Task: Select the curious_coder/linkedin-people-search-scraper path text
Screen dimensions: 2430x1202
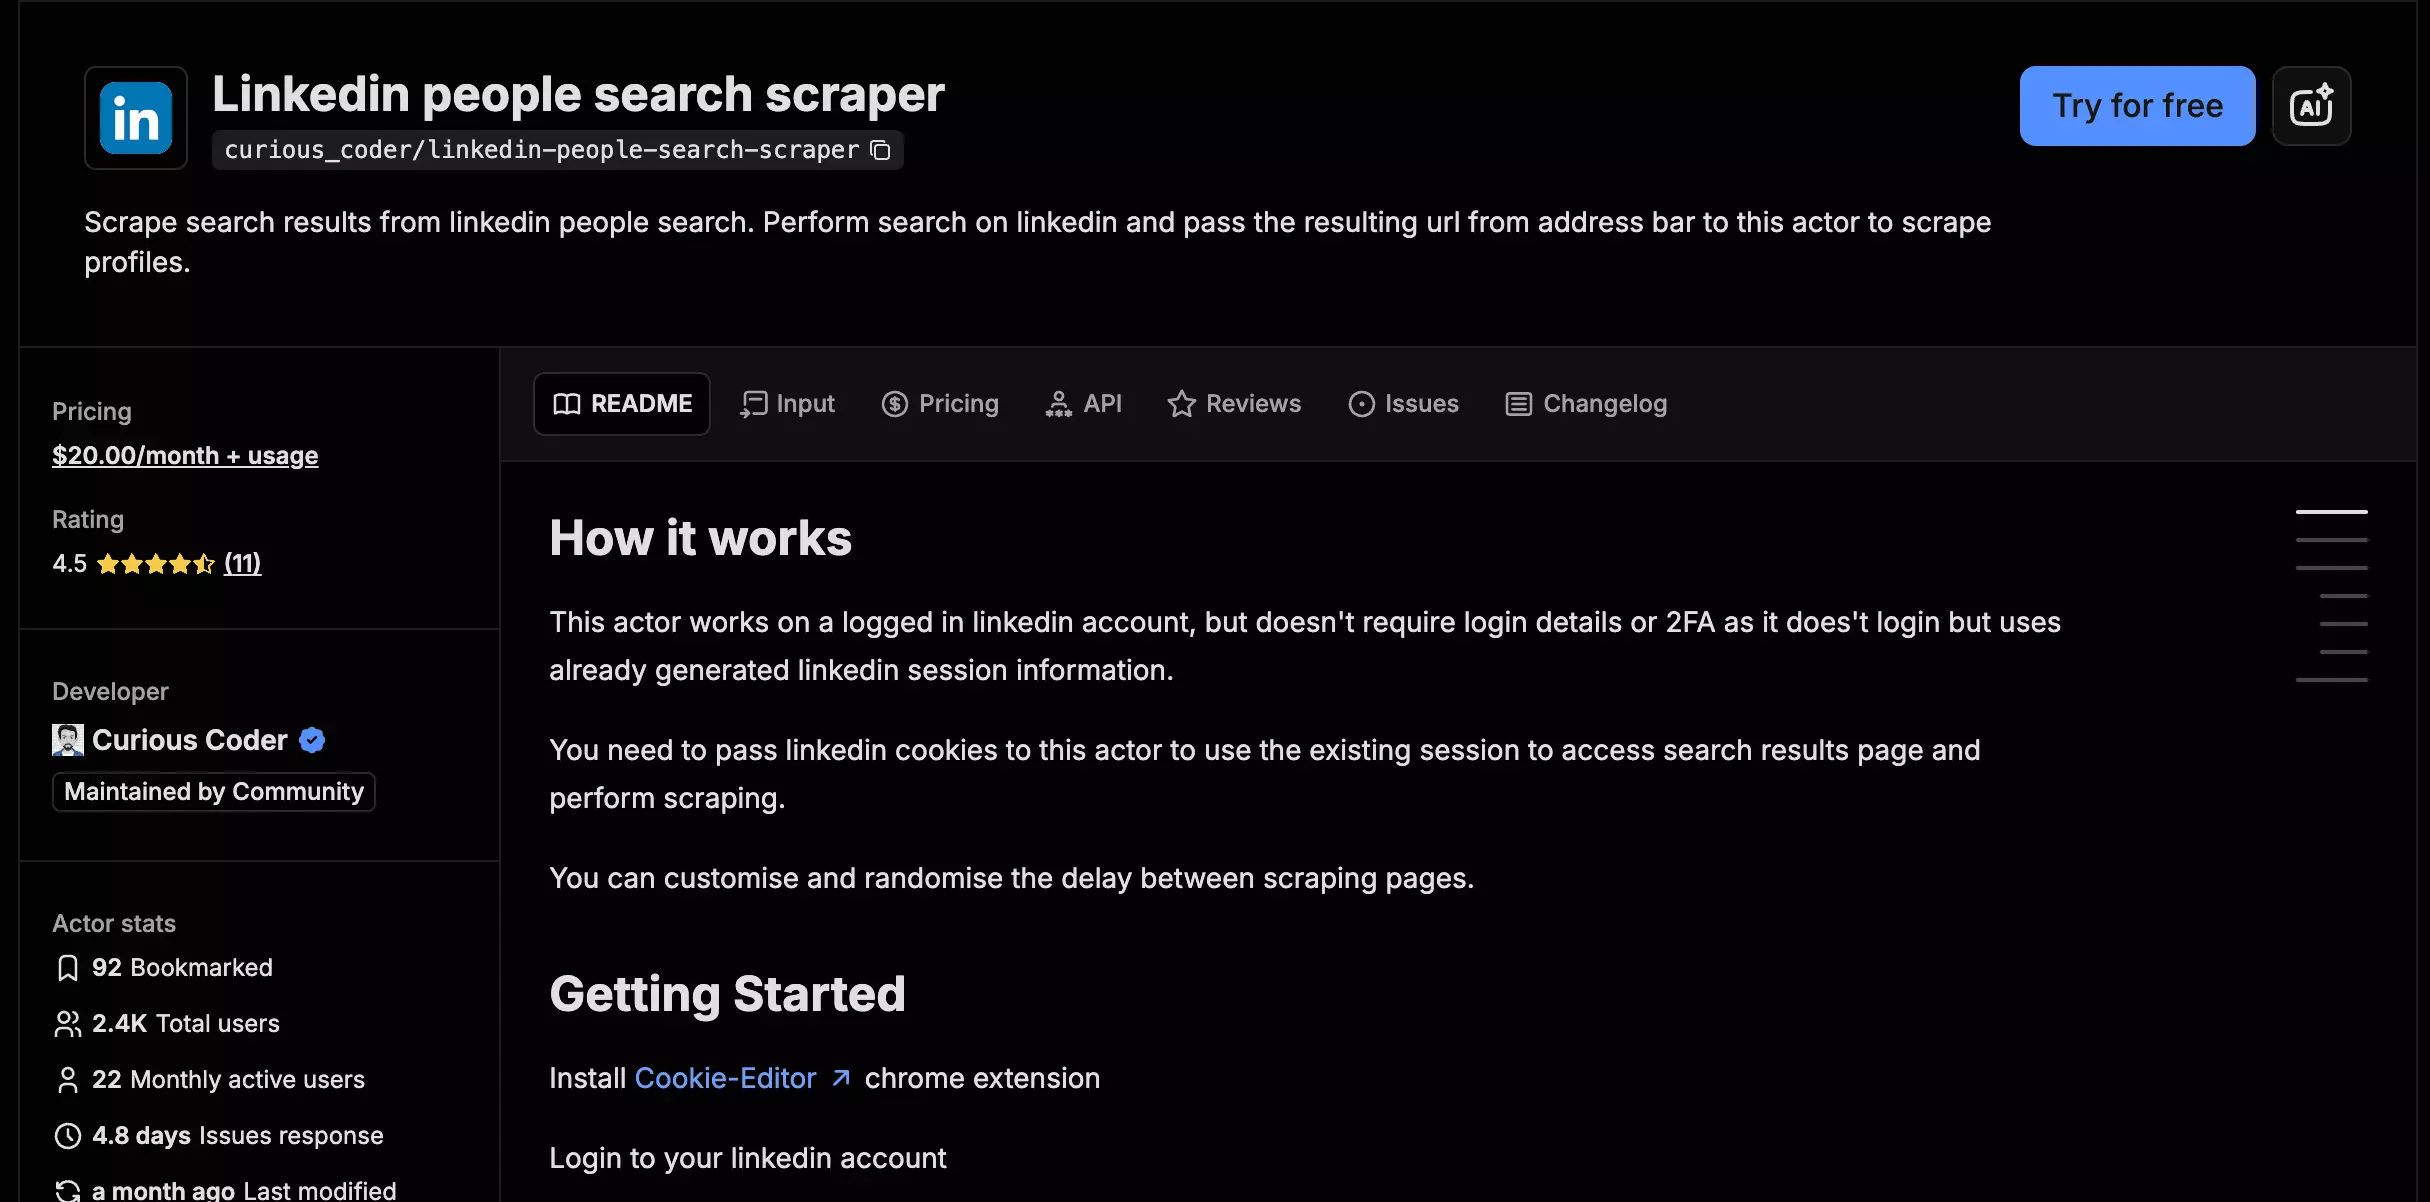Action: (541, 150)
